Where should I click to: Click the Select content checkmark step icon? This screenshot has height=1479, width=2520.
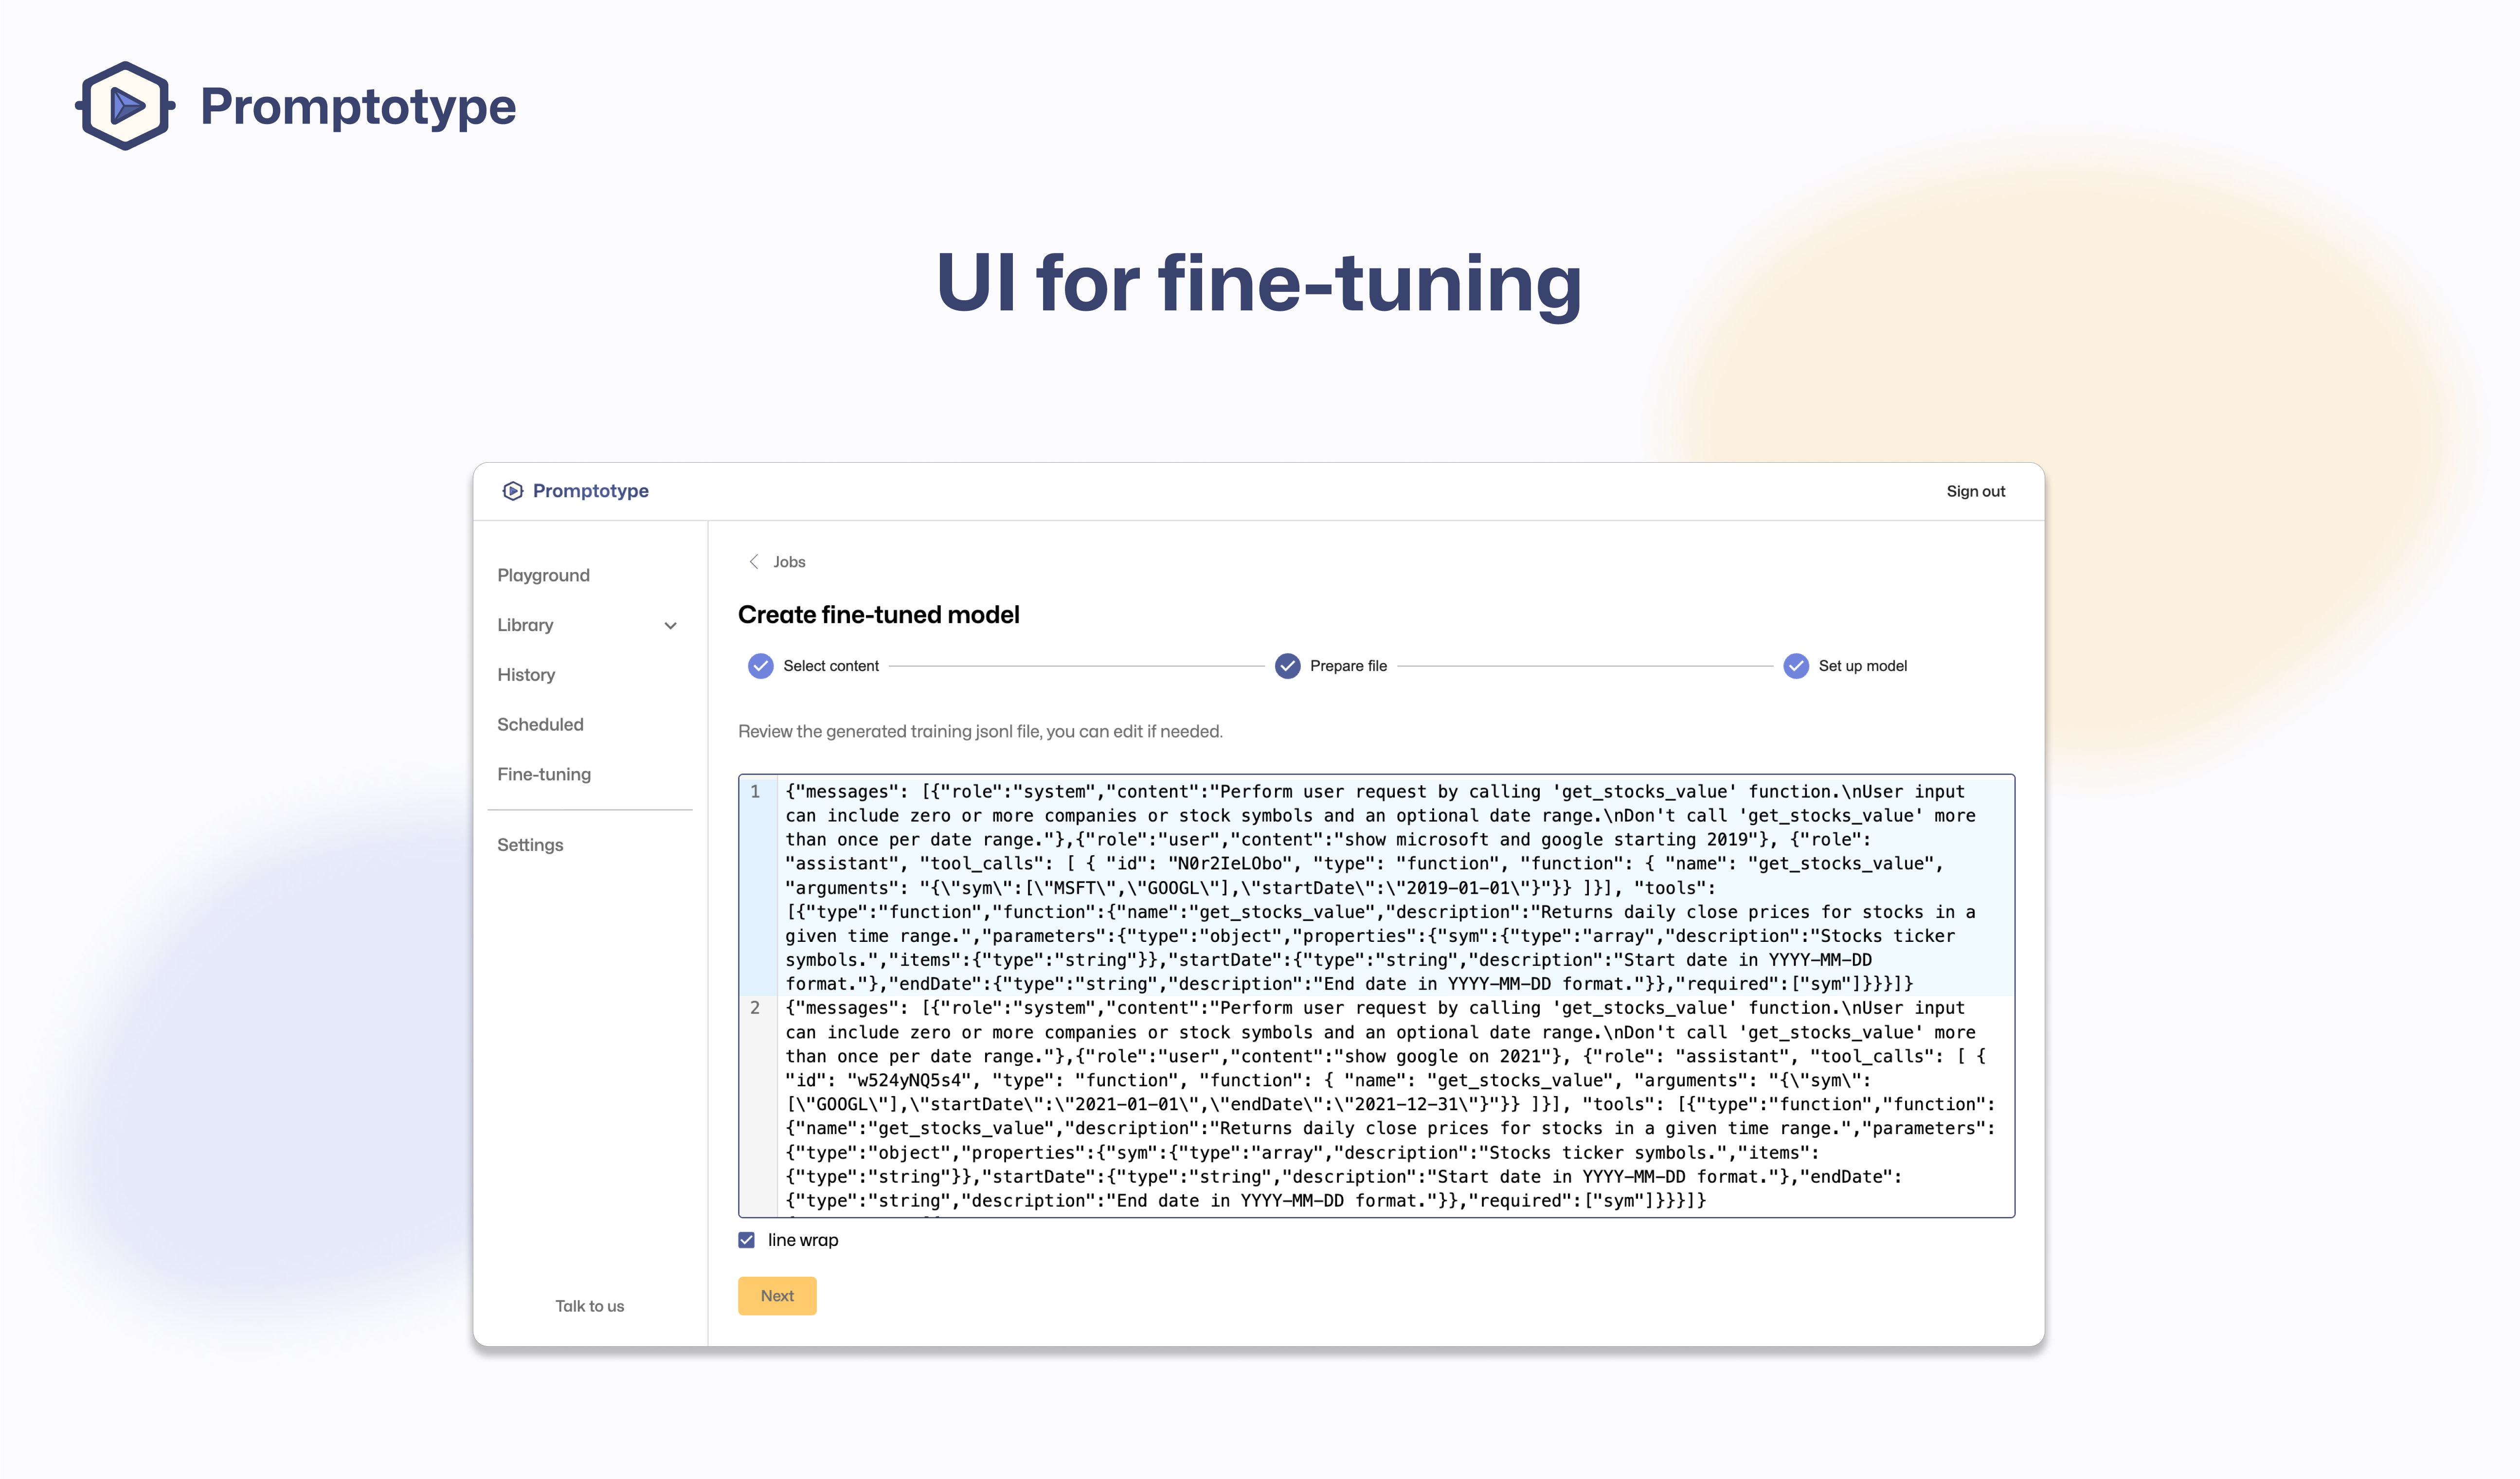(761, 666)
